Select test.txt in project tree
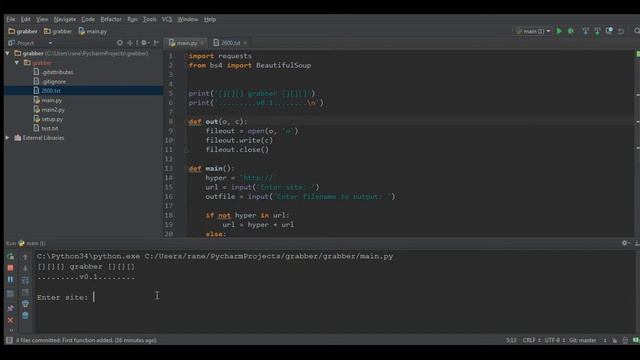The height and width of the screenshot is (360, 640). [x=46, y=129]
